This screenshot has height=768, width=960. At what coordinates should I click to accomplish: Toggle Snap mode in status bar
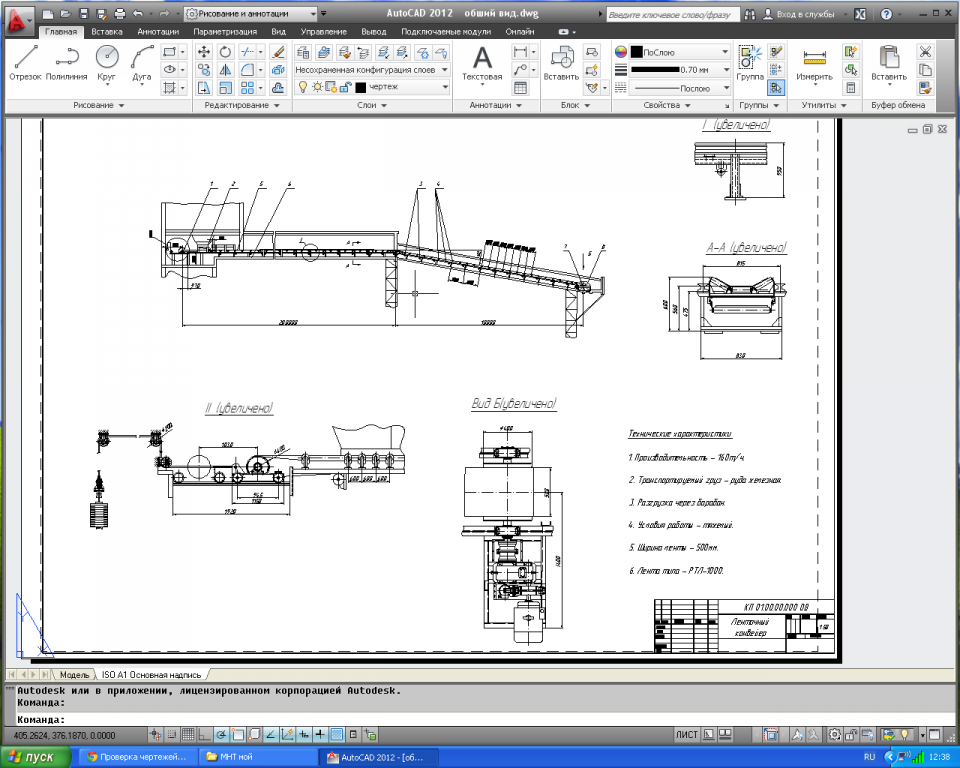172,734
